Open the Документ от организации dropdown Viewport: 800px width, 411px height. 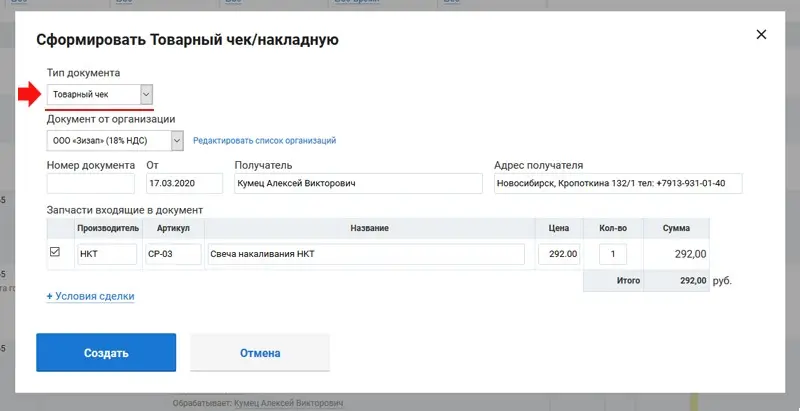[115, 141]
